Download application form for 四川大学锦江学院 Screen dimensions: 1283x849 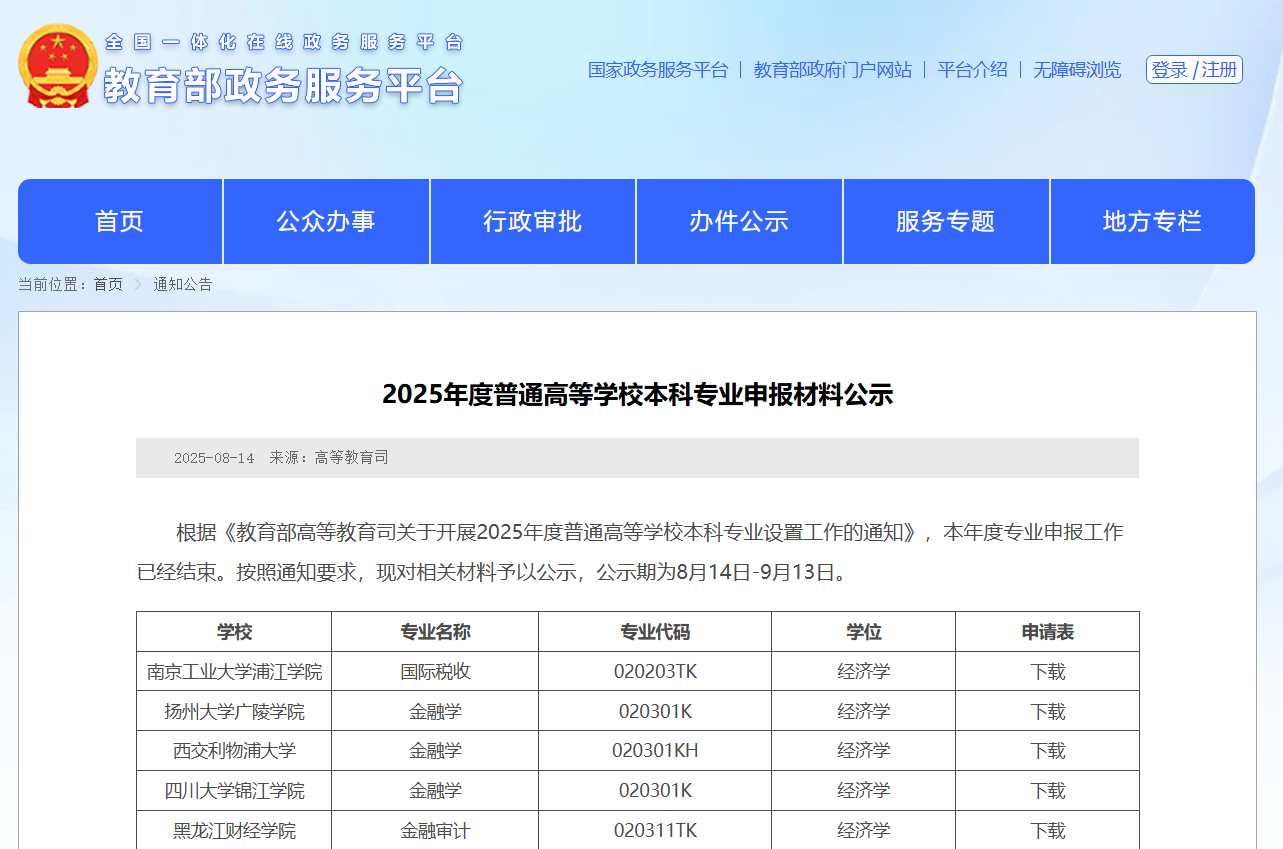1048,791
